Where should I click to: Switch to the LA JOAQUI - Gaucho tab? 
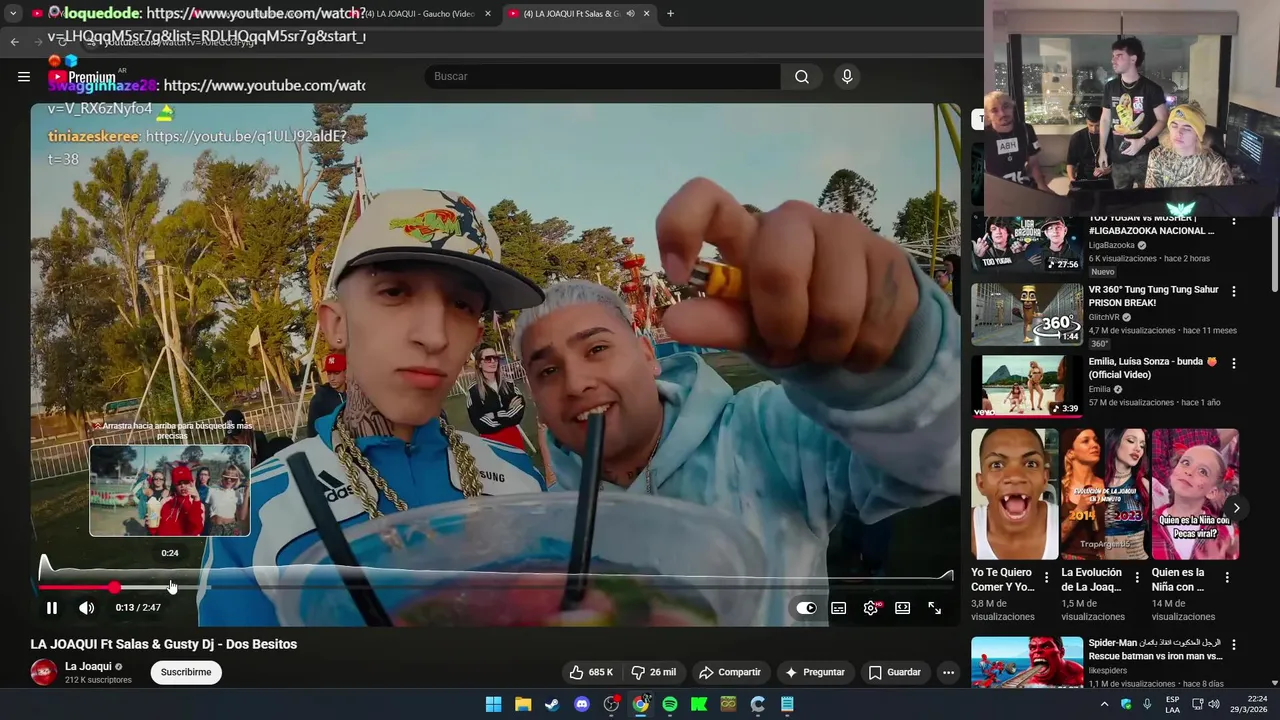coord(419,14)
